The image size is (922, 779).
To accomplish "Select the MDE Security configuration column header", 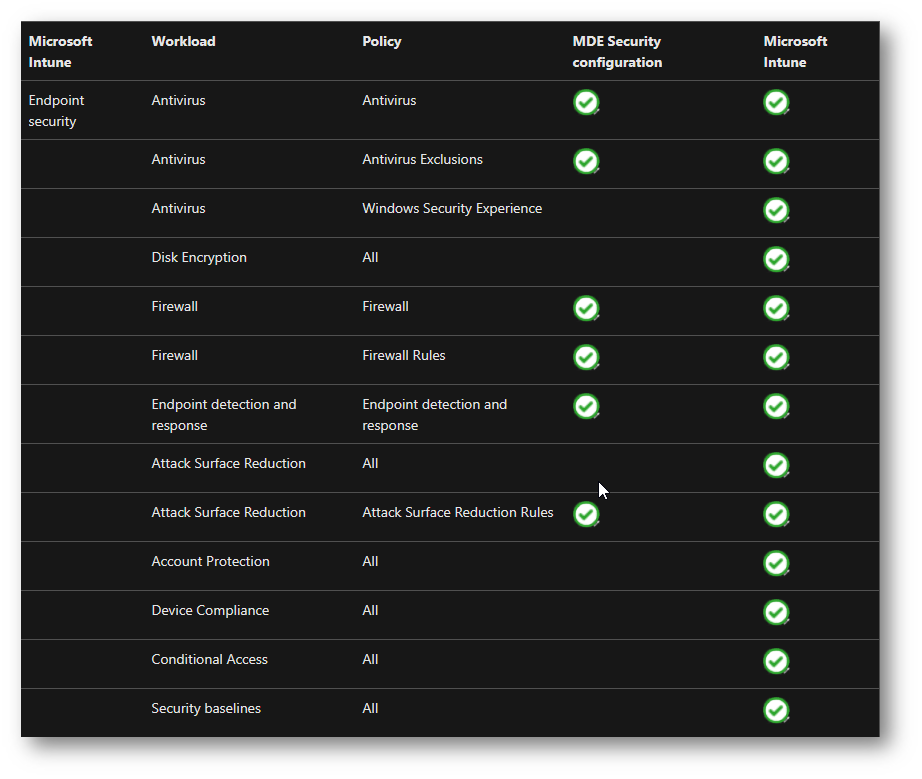I will 617,52.
